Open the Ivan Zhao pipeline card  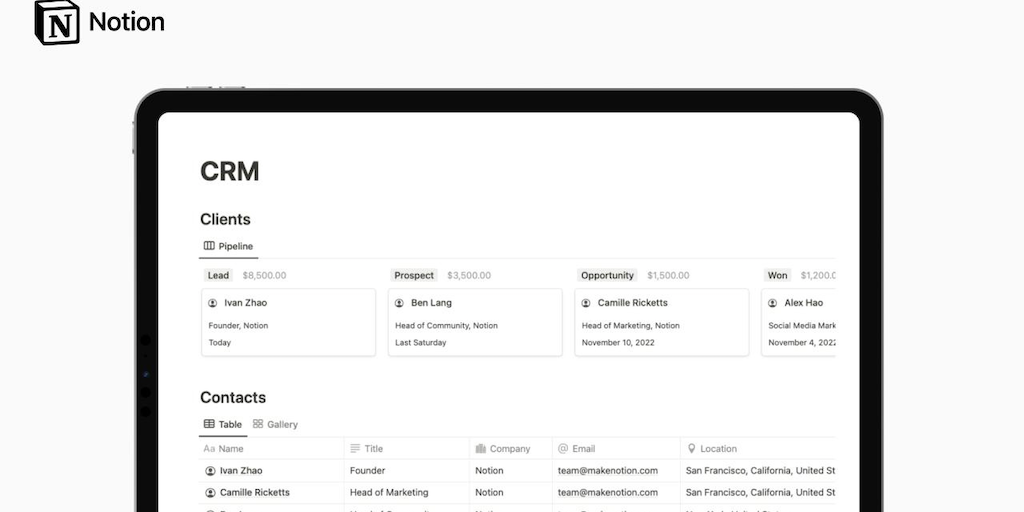pos(289,323)
